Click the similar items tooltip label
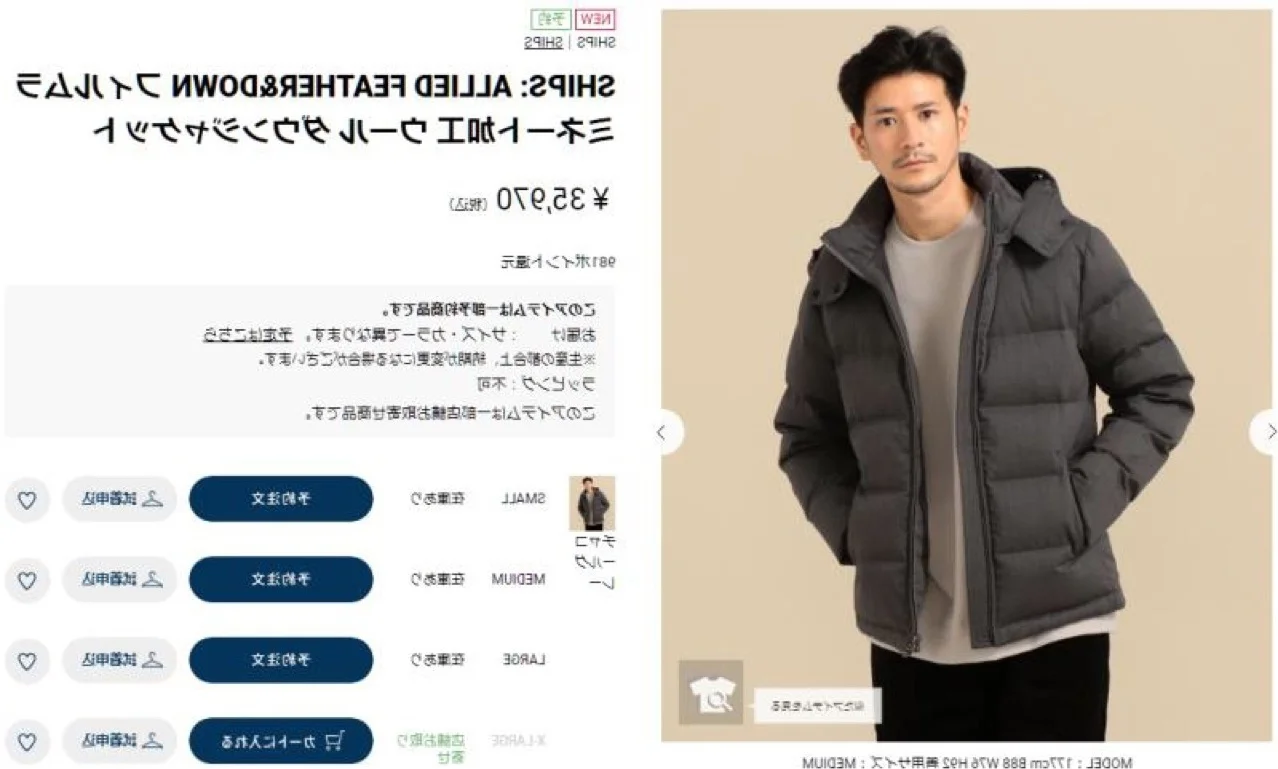This screenshot has height=769, width=1278. coord(817,705)
